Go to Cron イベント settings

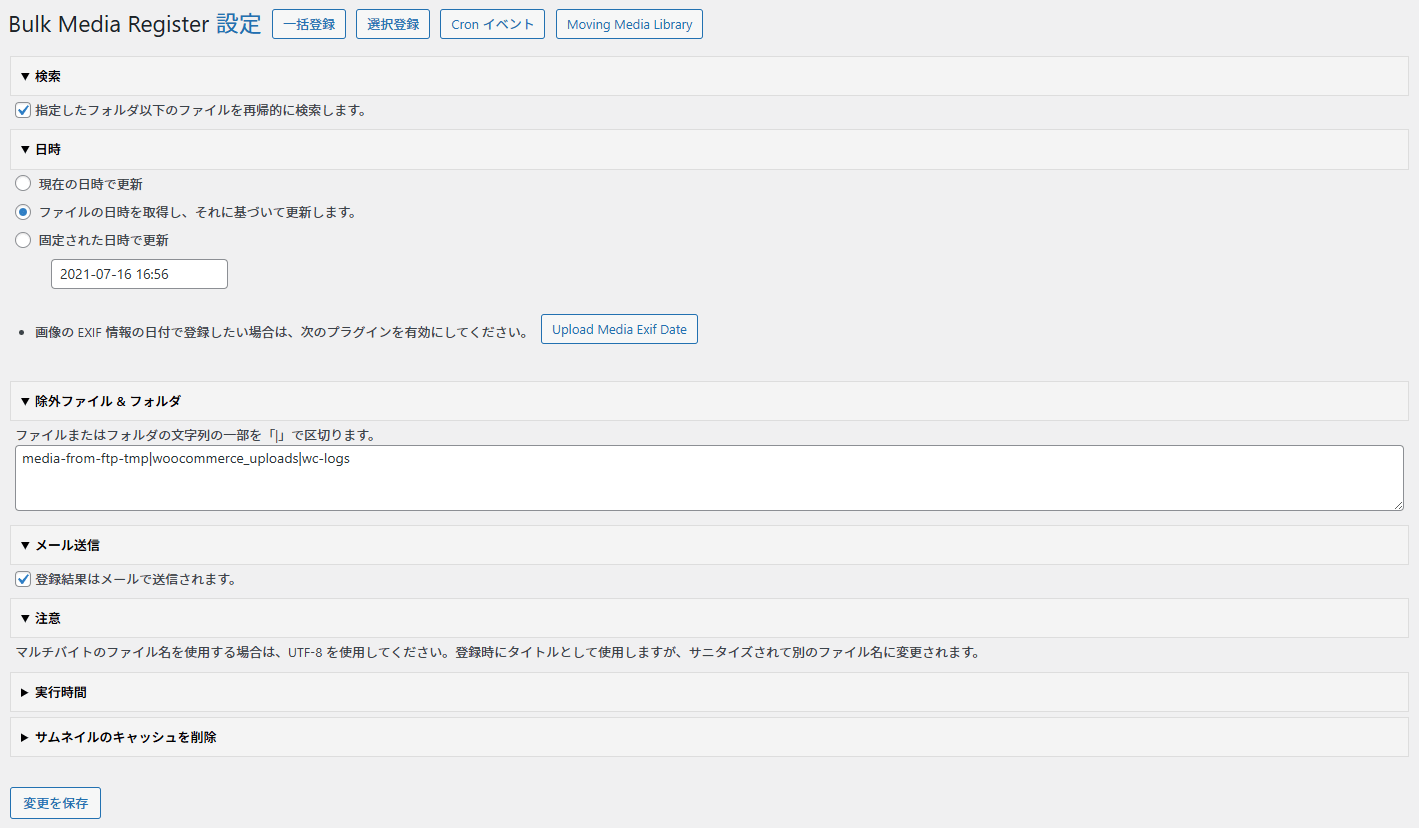pos(492,24)
